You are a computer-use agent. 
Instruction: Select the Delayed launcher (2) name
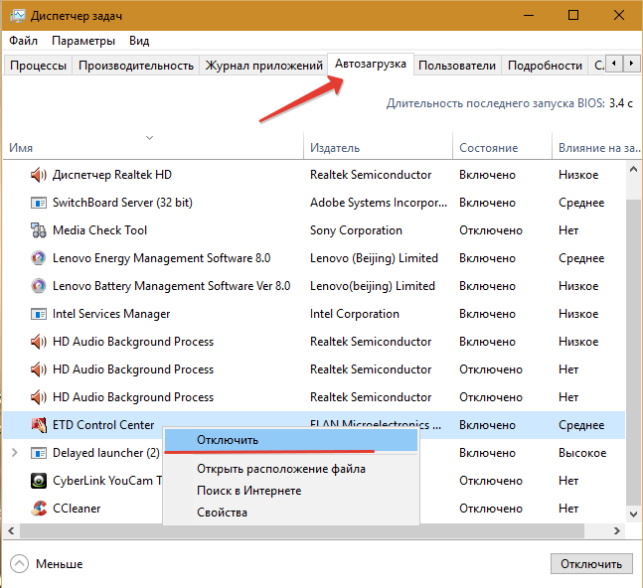tap(106, 453)
